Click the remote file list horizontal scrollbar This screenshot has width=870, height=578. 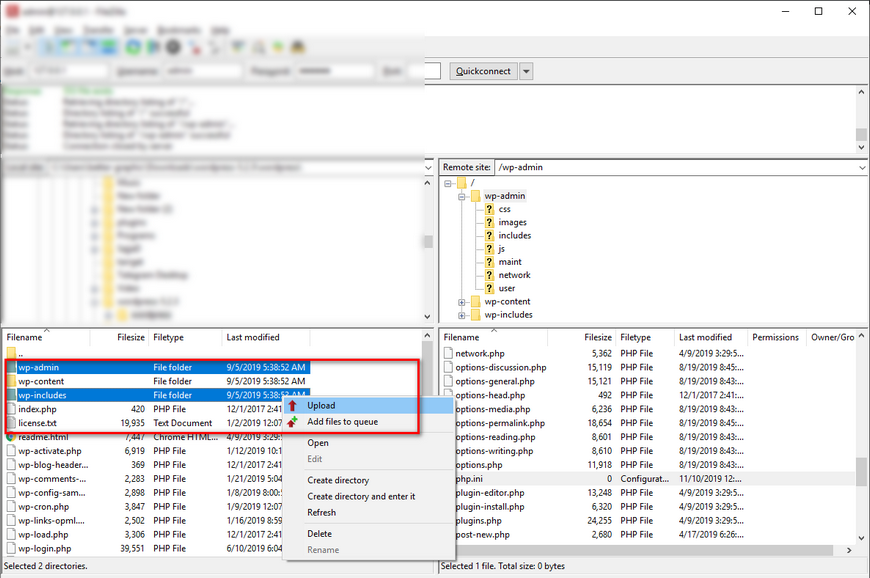644,550
